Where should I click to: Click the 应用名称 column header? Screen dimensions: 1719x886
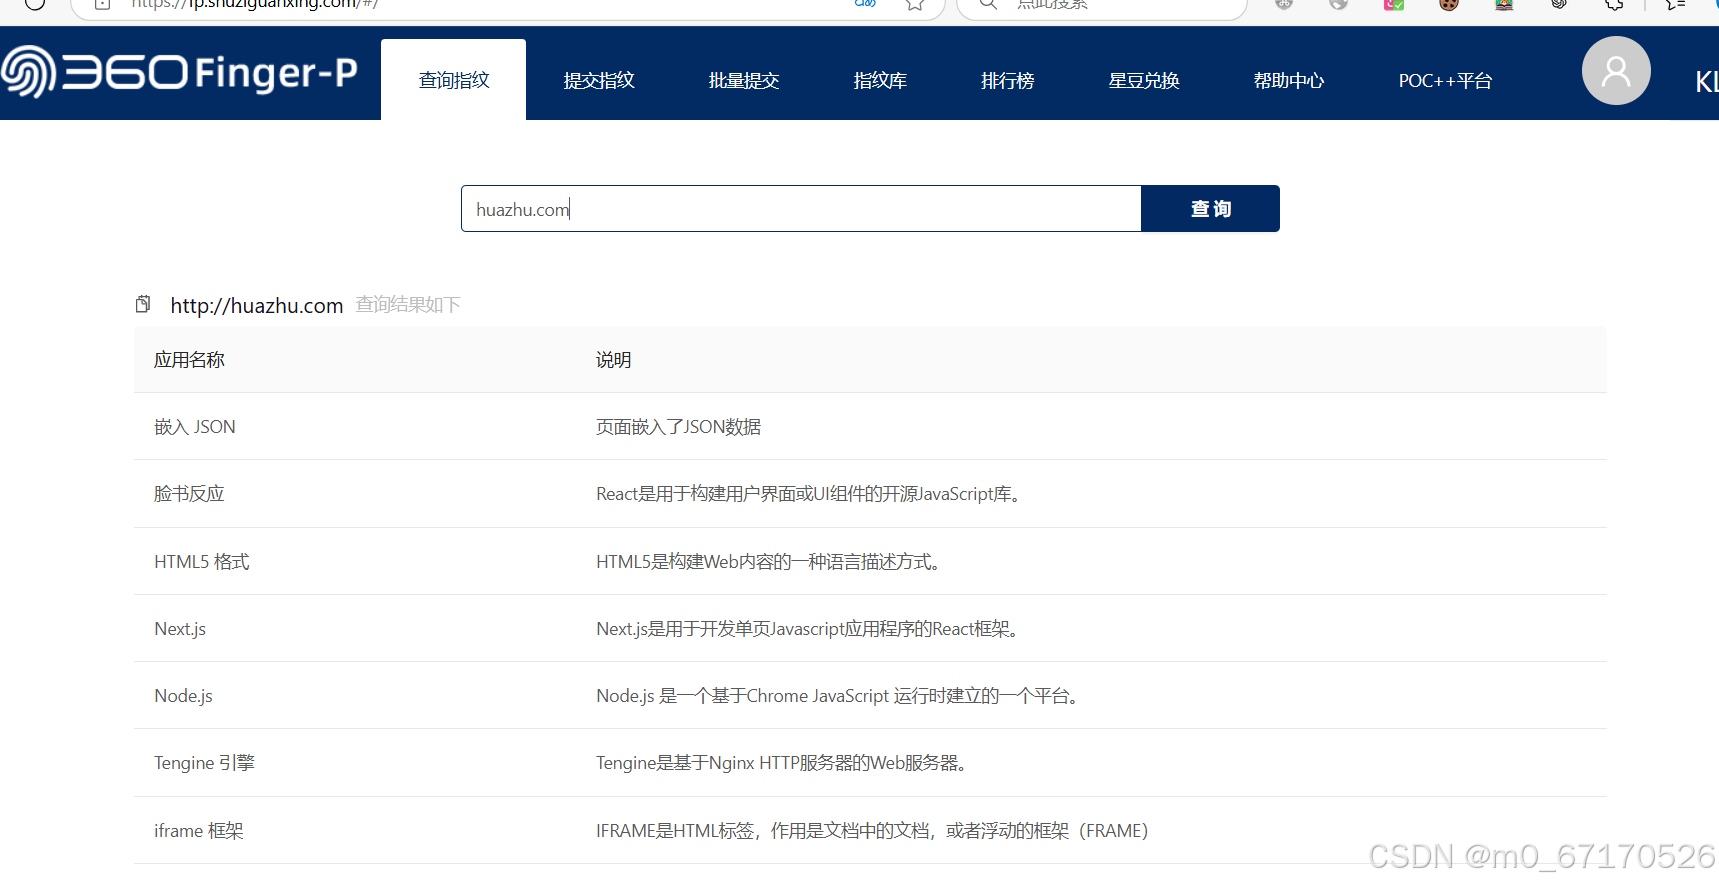click(189, 360)
